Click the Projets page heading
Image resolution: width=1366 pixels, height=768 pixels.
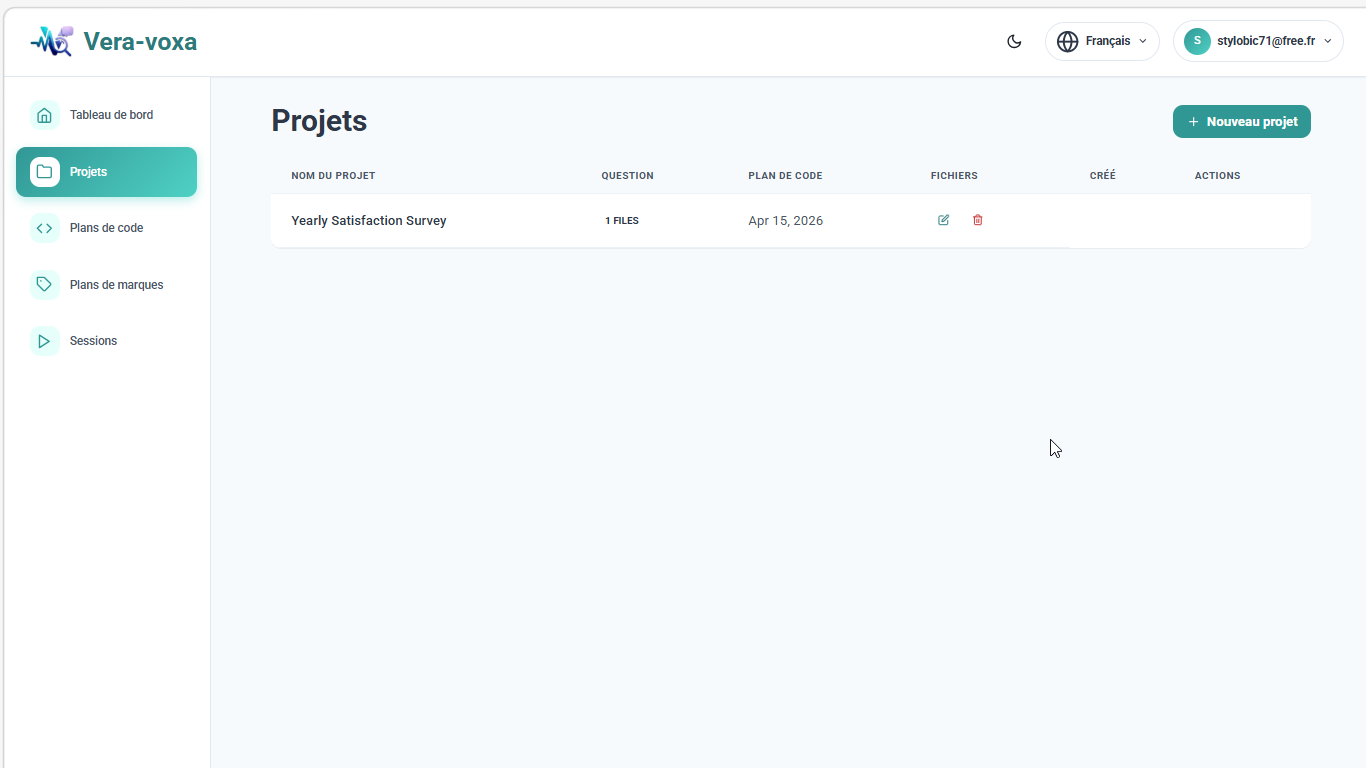319,121
